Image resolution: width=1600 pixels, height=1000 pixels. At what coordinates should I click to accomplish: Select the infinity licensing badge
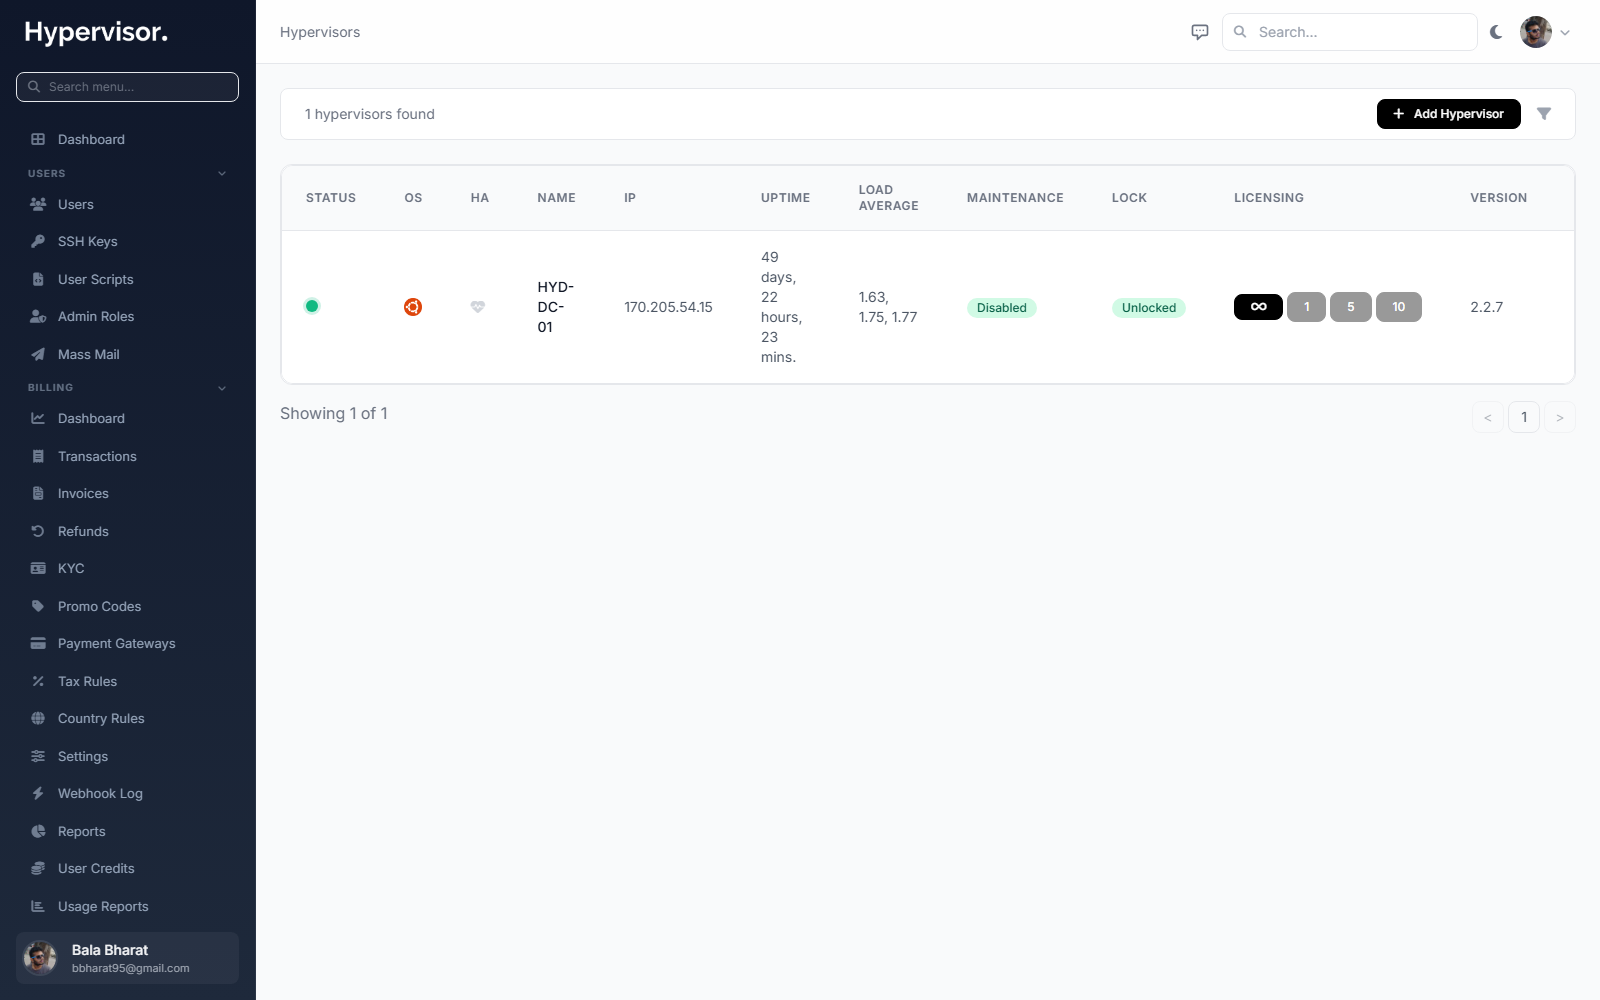[1258, 307]
